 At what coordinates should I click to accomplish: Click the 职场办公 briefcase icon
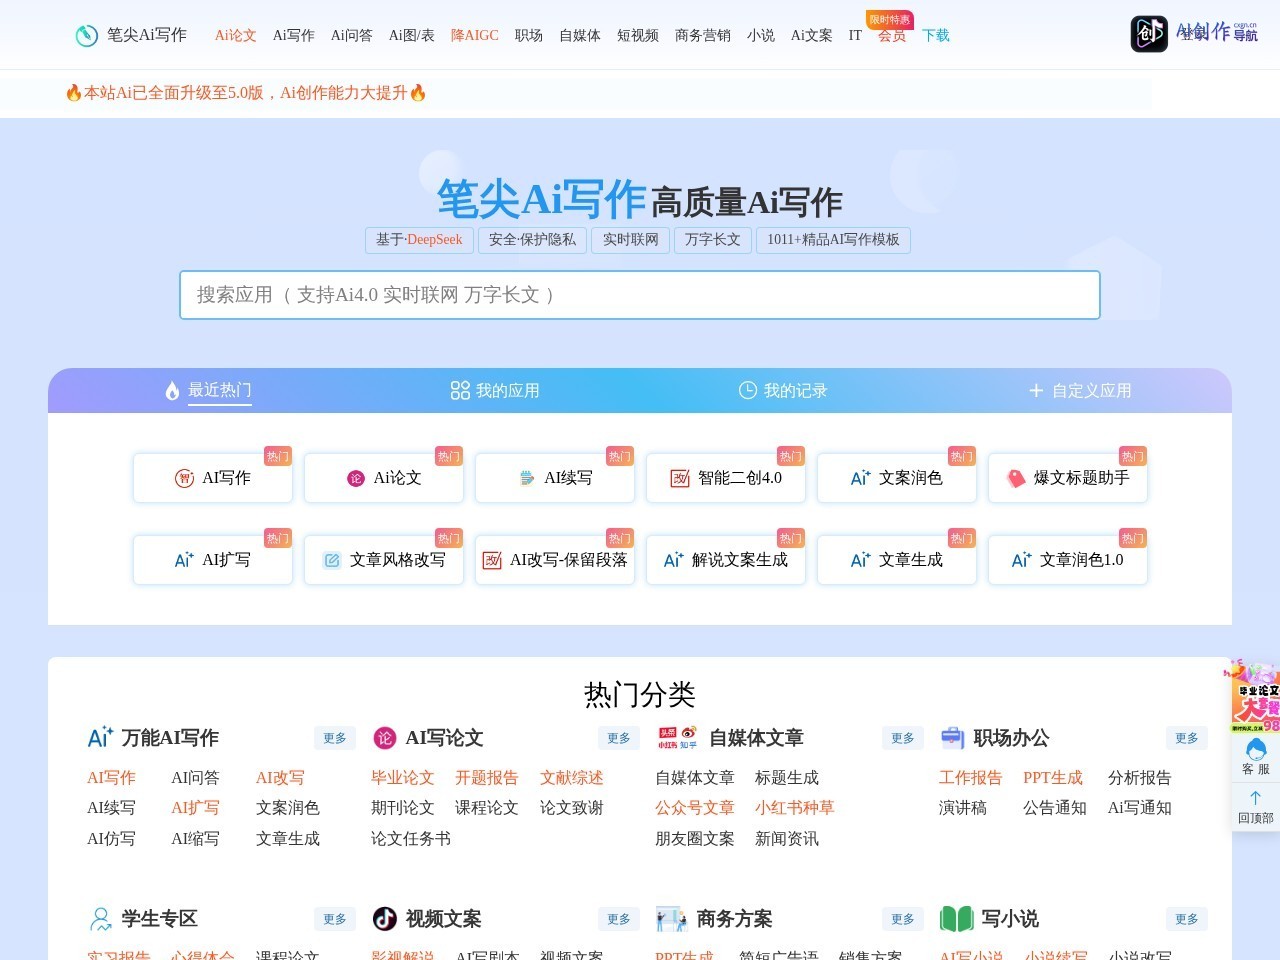coord(952,738)
